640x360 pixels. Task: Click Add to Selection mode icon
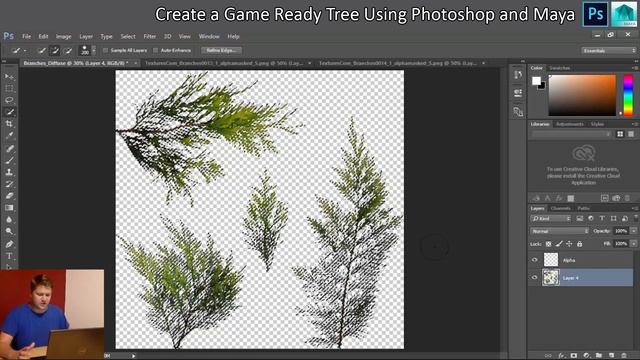(54, 51)
